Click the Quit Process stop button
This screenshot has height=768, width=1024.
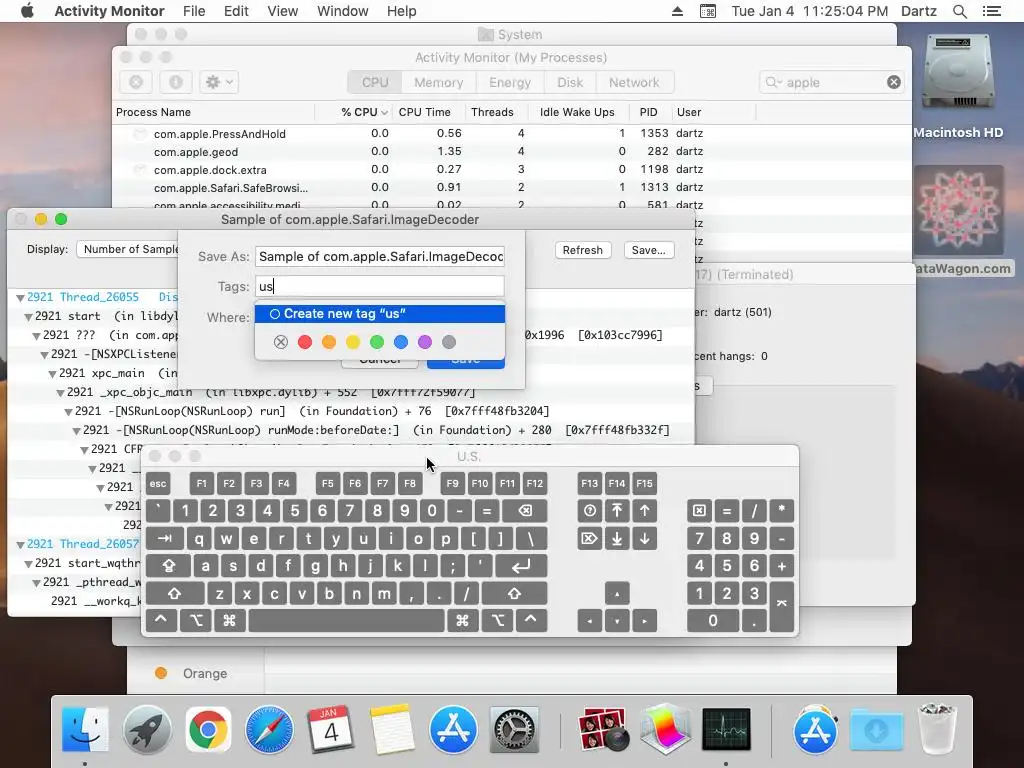click(x=136, y=82)
